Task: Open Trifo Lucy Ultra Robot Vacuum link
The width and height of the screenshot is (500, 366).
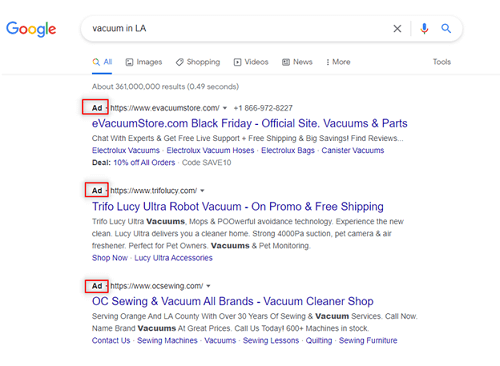Action: point(238,206)
